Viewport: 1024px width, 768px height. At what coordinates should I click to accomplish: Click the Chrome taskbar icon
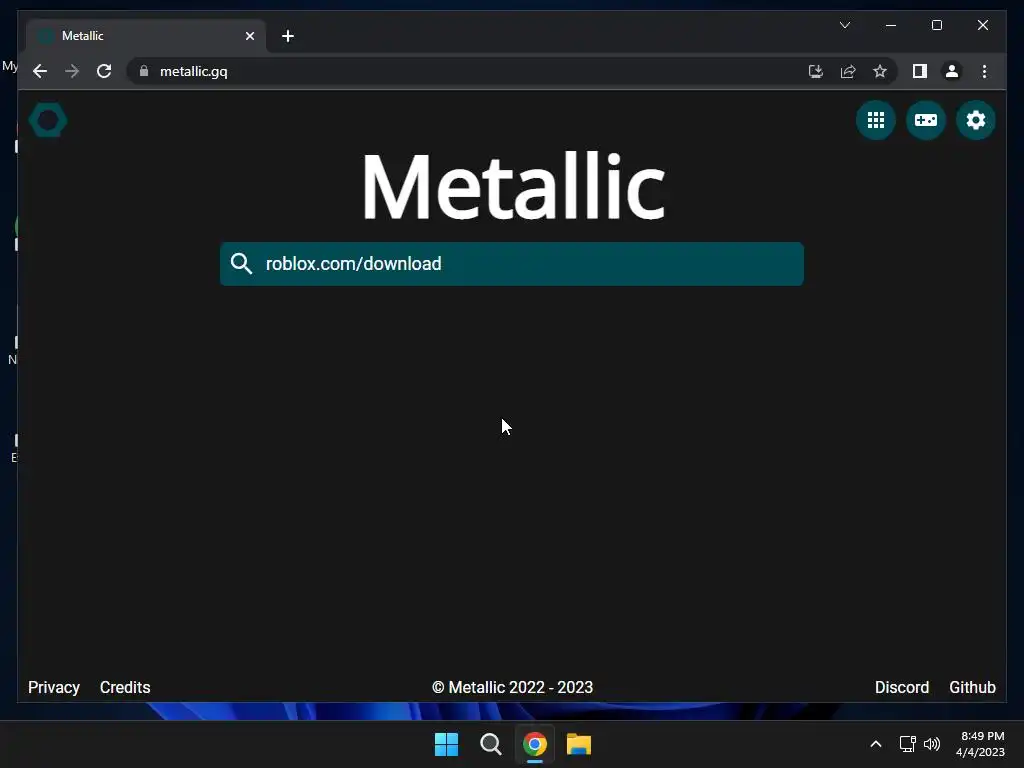point(534,744)
